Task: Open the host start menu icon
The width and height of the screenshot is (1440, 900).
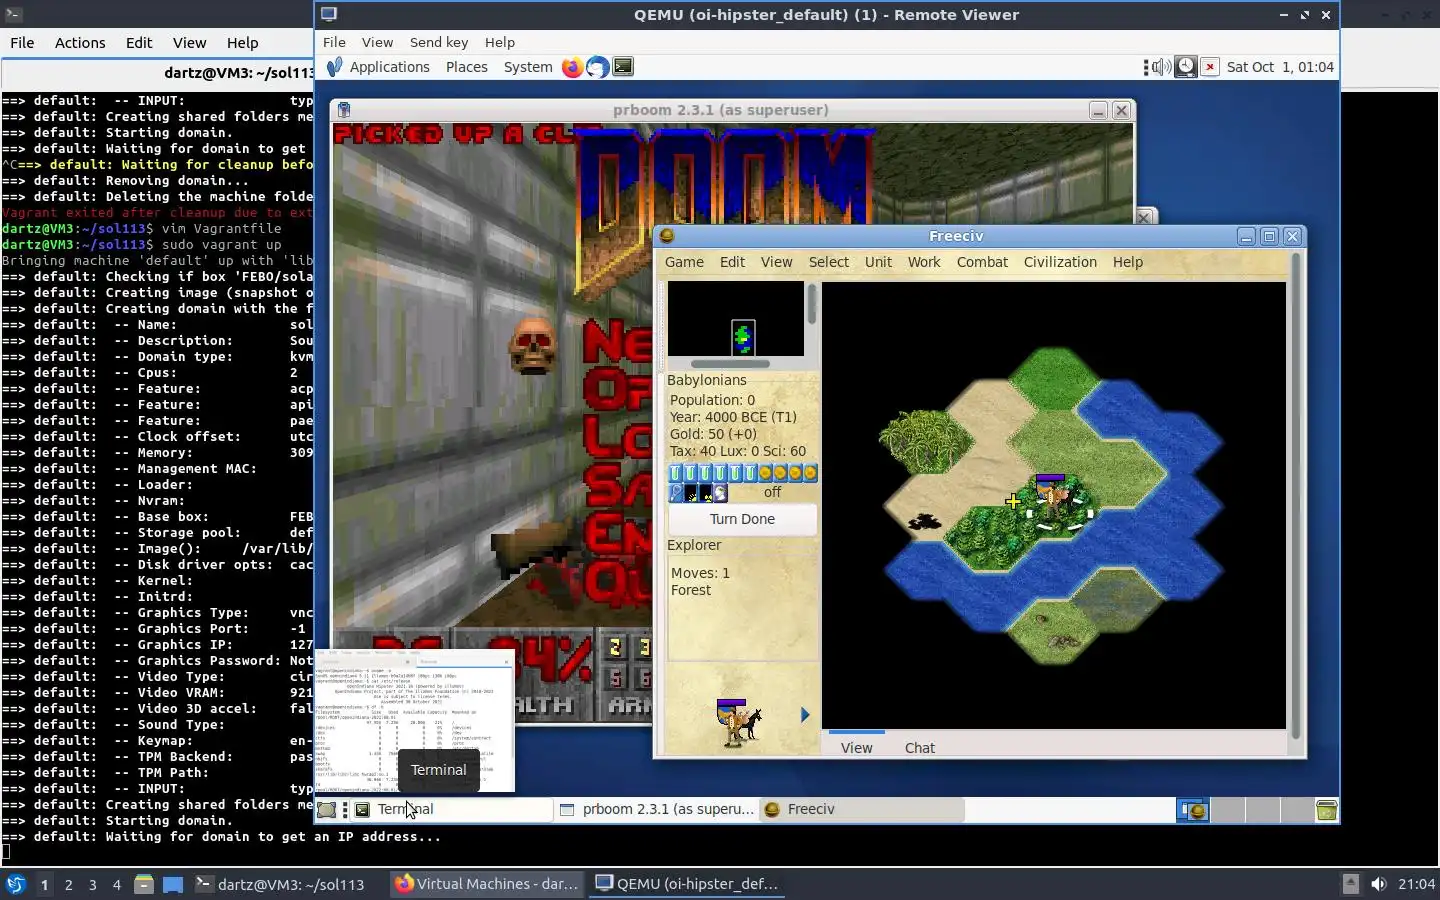Action: (16, 884)
